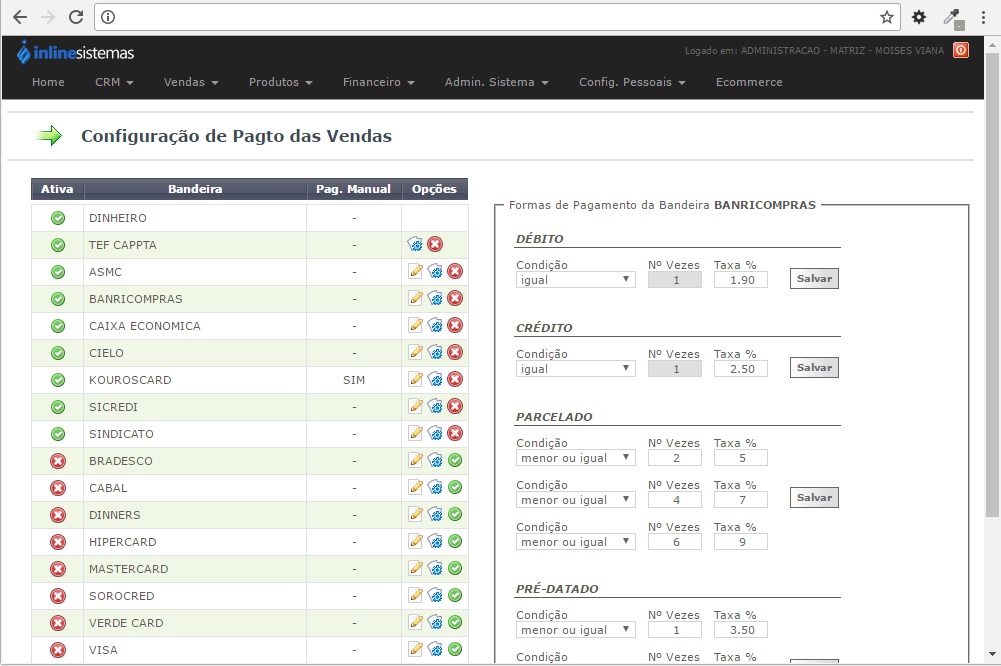This screenshot has height=666, width=1001.
Task: Click the page vertical scrollbar
Action: pyautogui.click(x=992, y=286)
